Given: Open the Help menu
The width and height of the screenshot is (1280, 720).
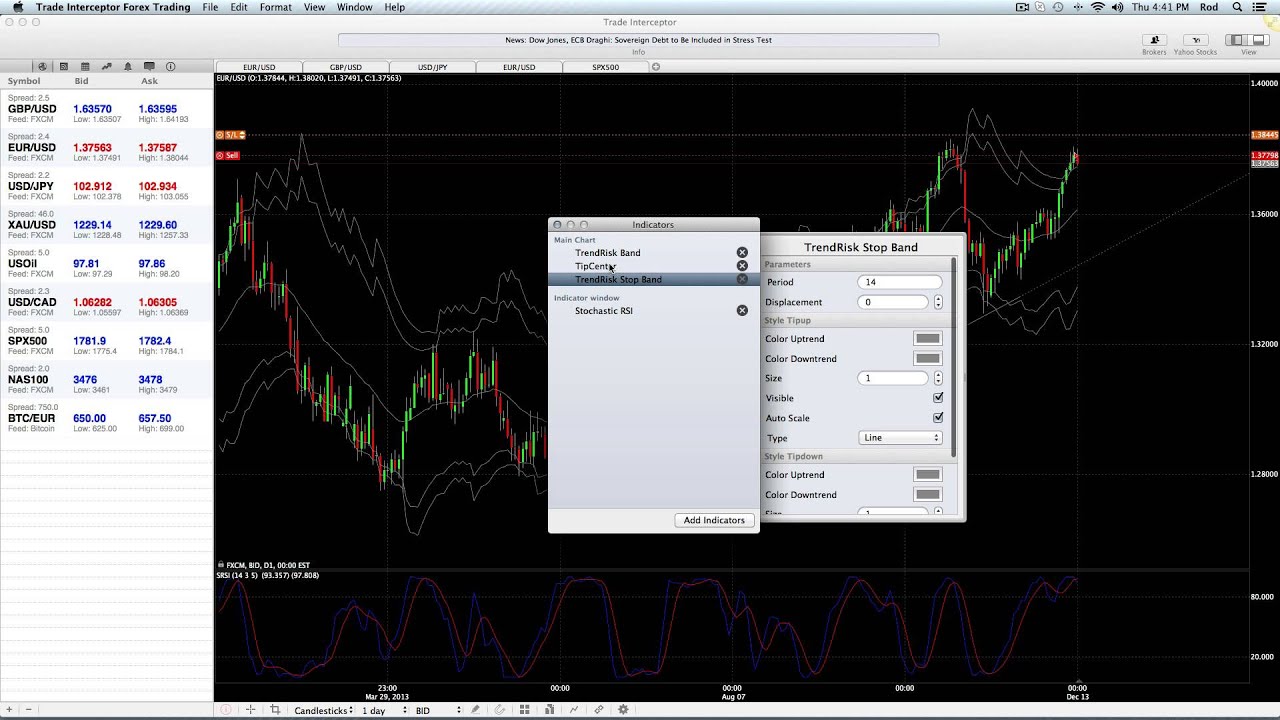Looking at the screenshot, I should coord(395,7).
